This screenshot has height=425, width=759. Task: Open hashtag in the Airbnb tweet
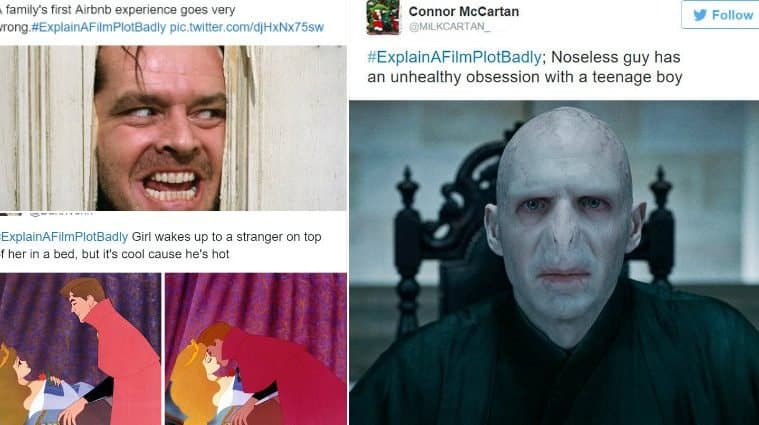[x=99, y=27]
